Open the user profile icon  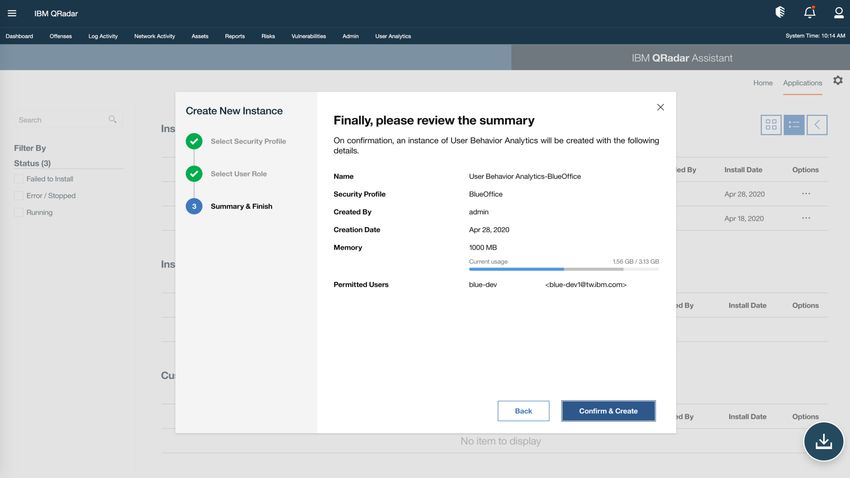[x=839, y=12]
